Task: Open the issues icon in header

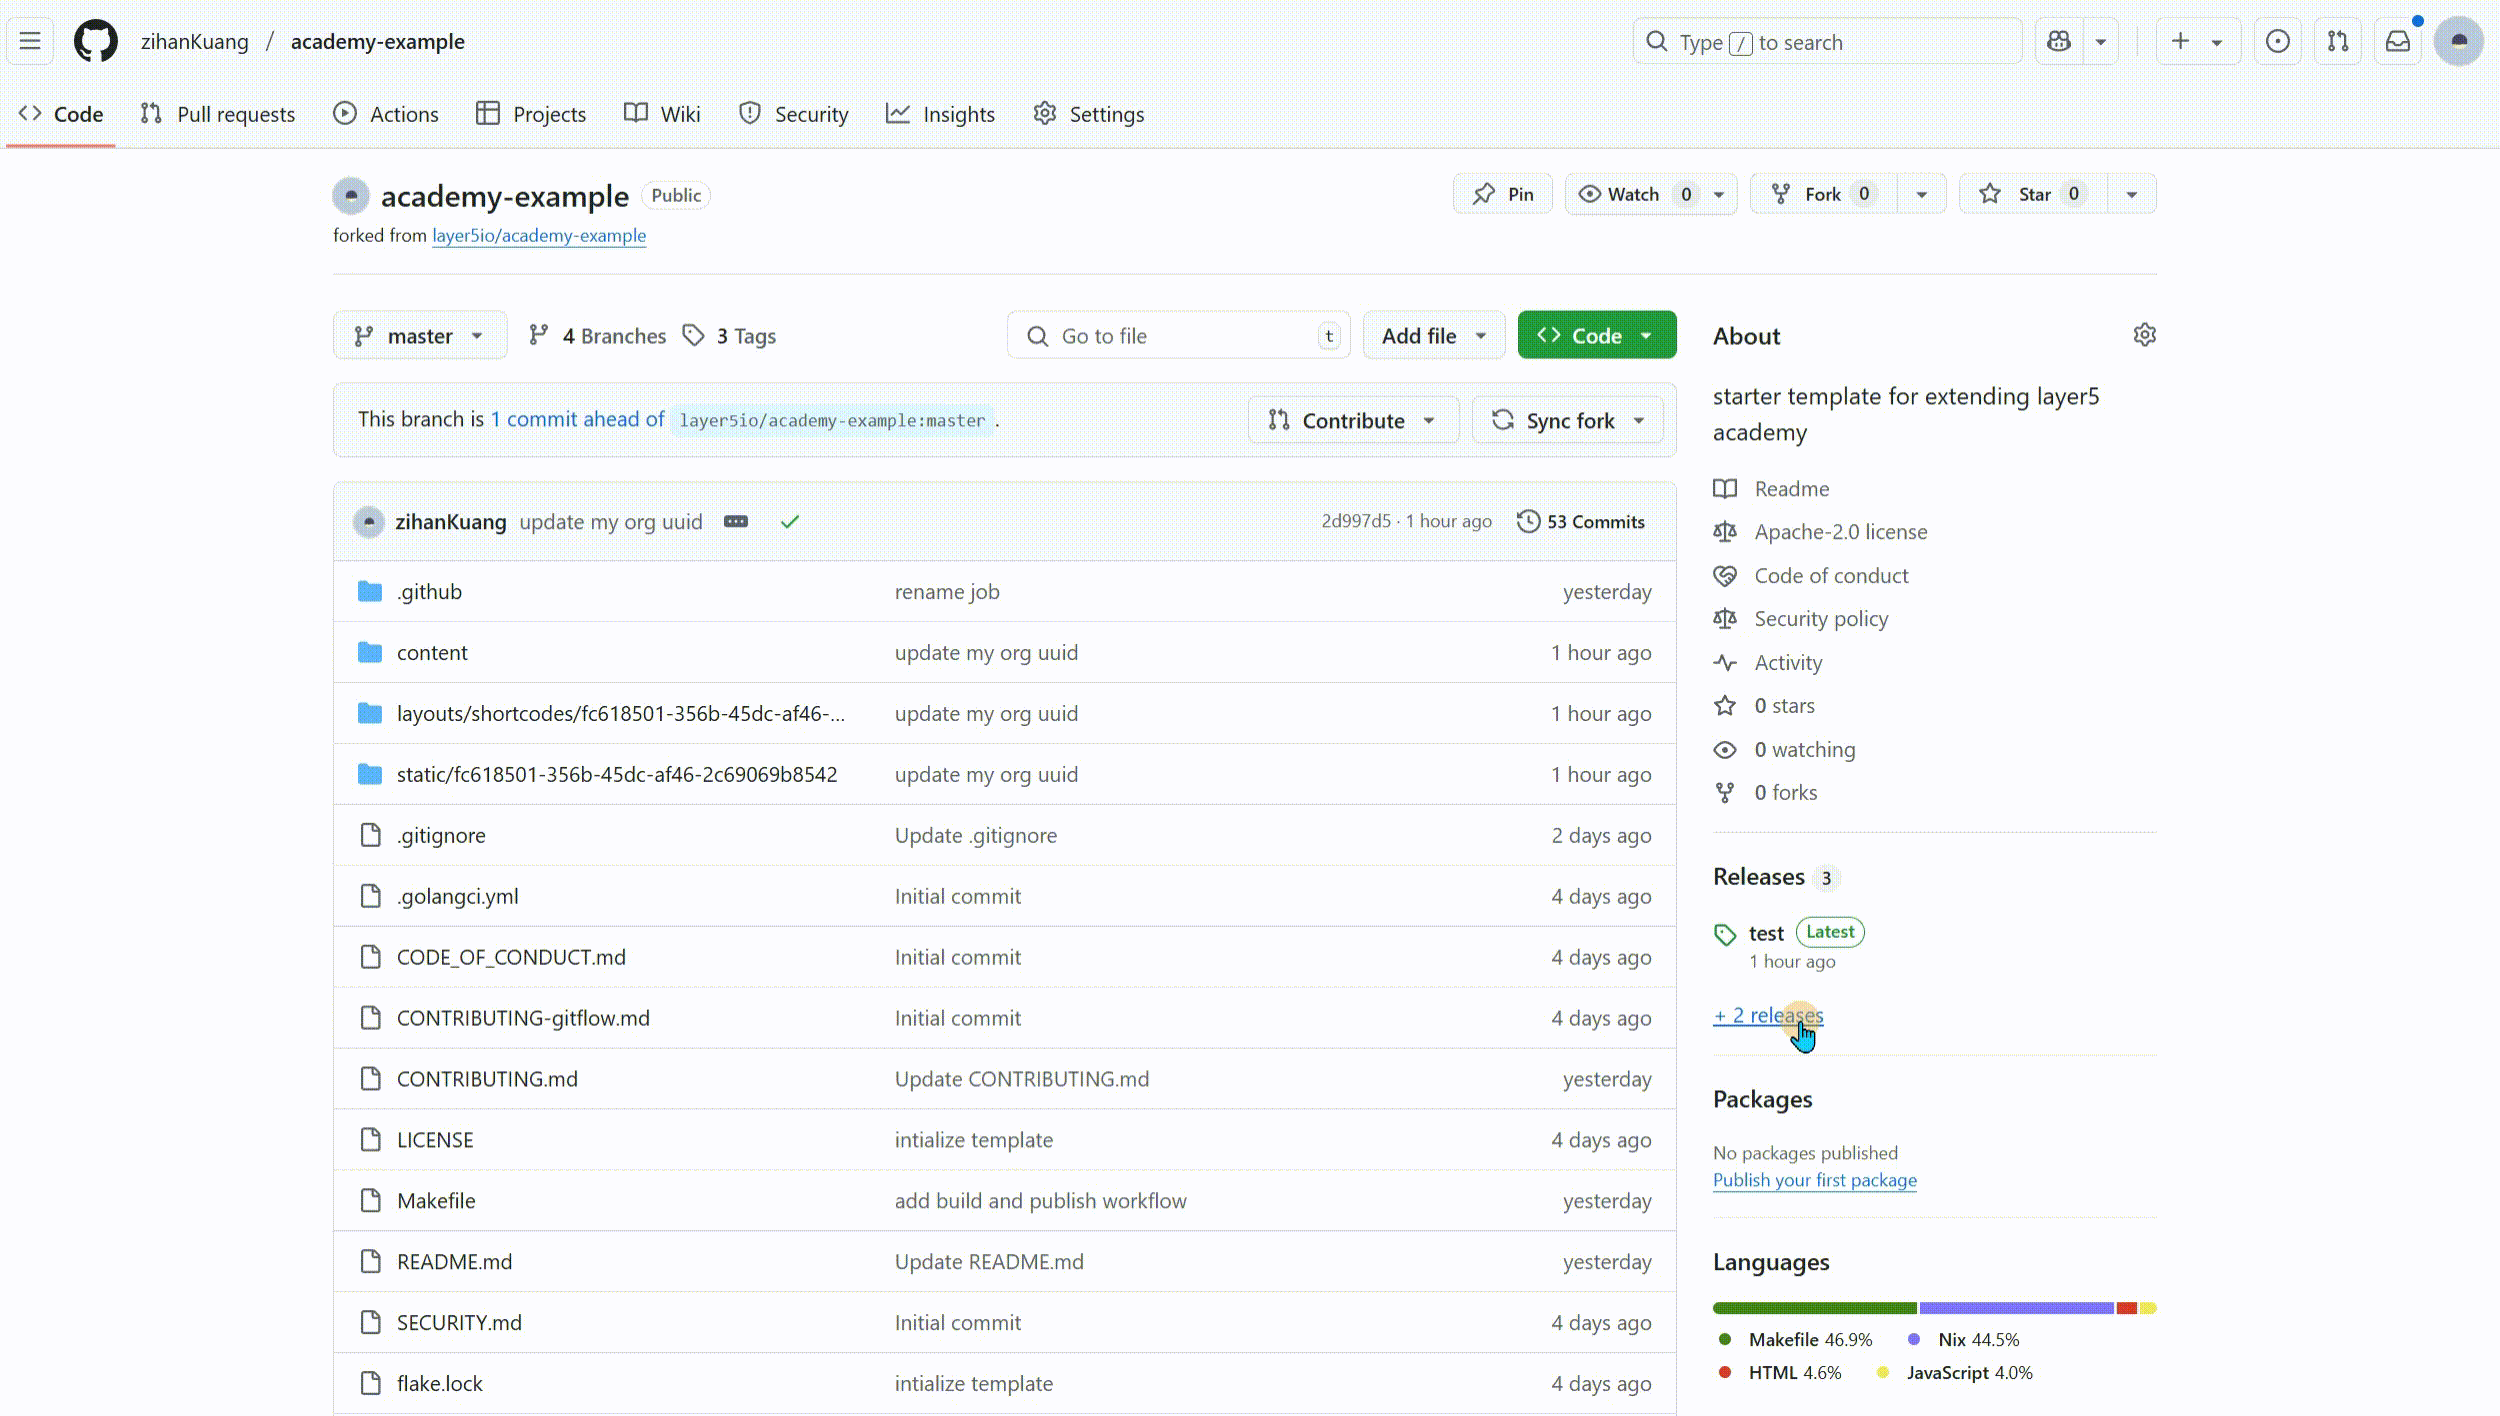Action: click(x=2277, y=41)
